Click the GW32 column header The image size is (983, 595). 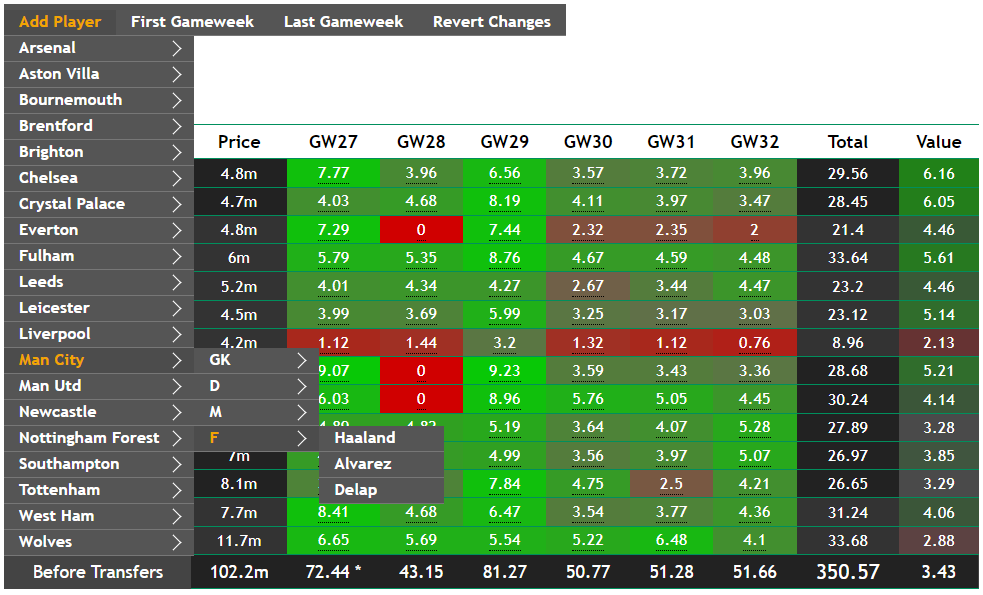pyautogui.click(x=755, y=142)
